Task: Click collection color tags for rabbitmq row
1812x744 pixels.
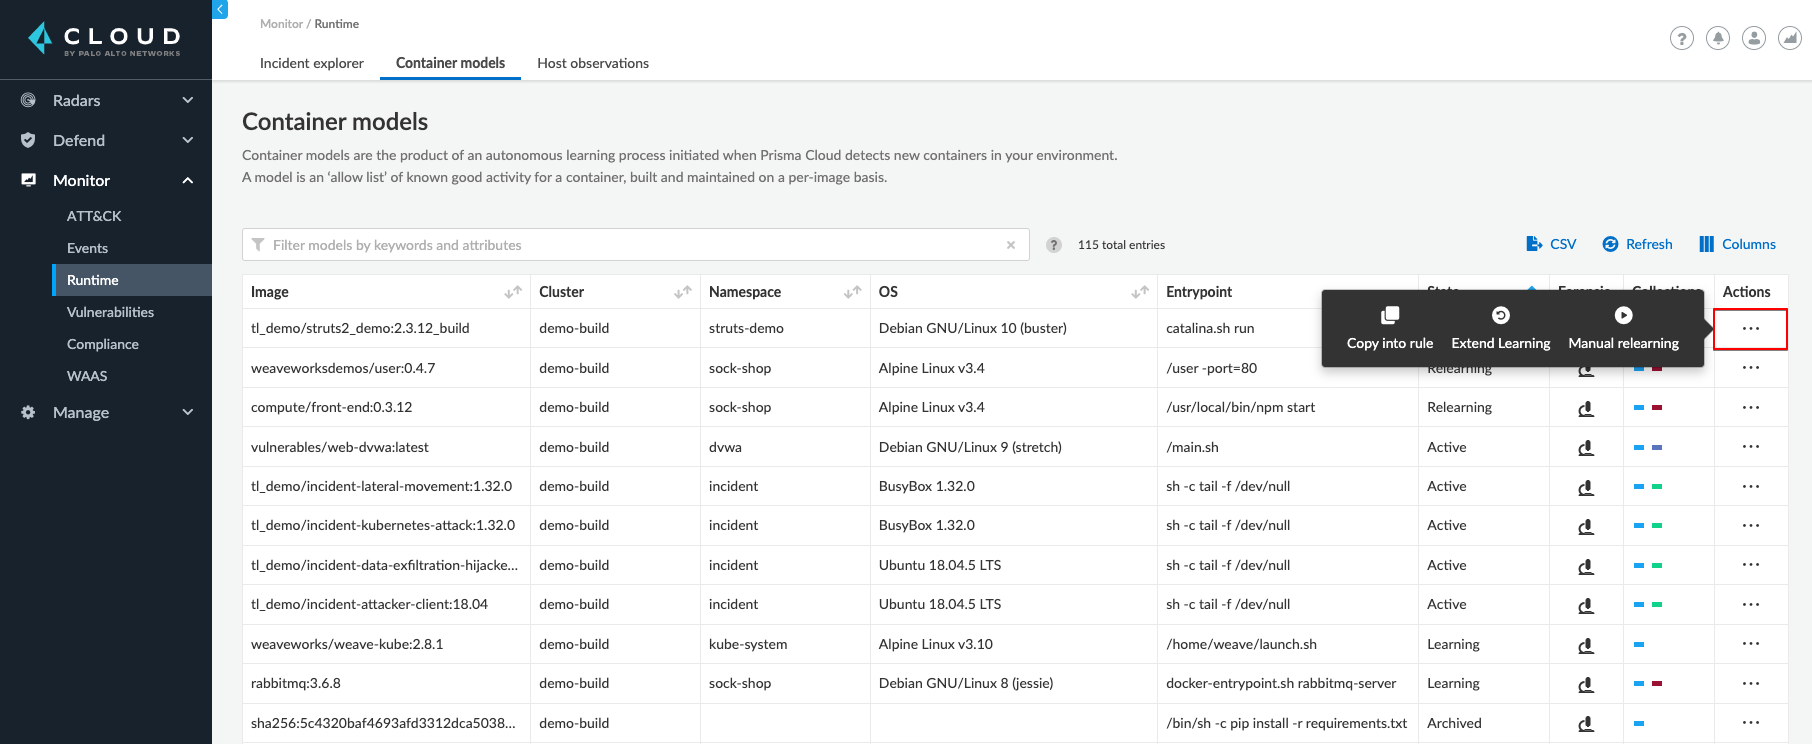Action: point(1648,683)
